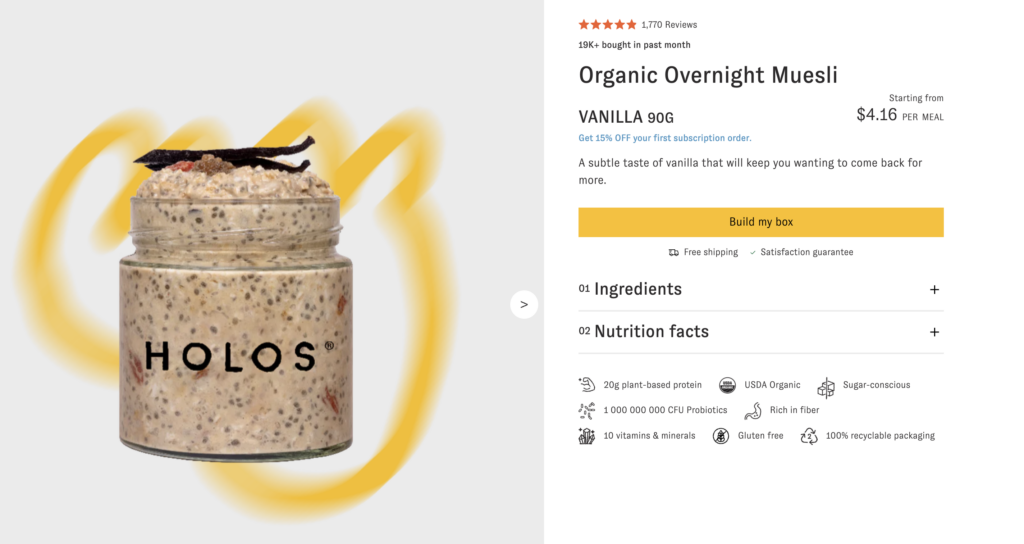Click the Sugar-conscious cube icon
1024x544 pixels.
[x=826, y=387]
